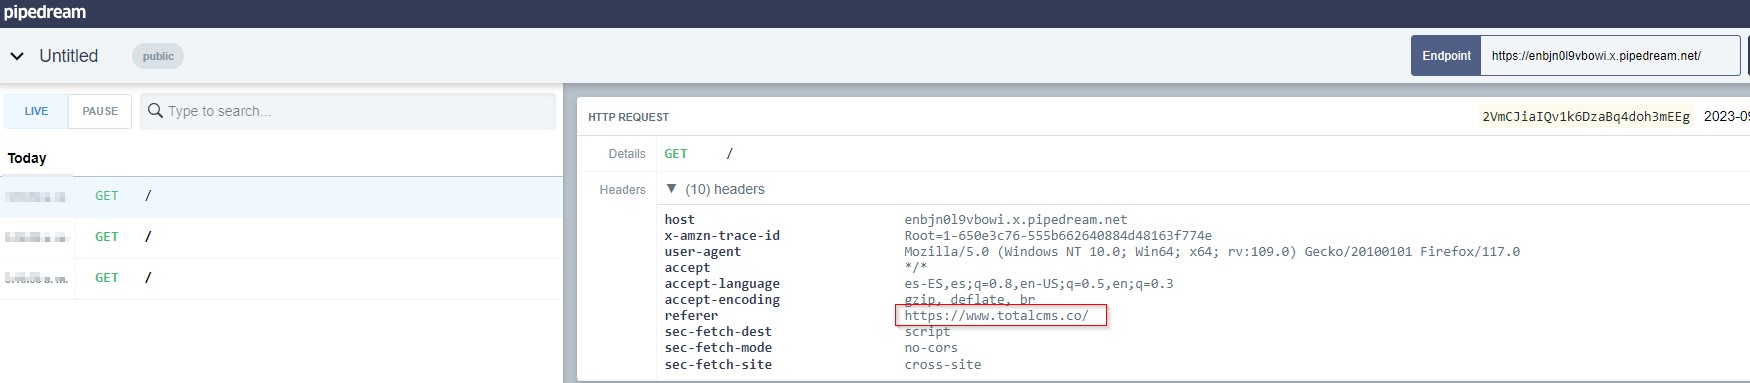Select the es-ES accept-language value
This screenshot has height=383, width=1750.
tap(1039, 283)
